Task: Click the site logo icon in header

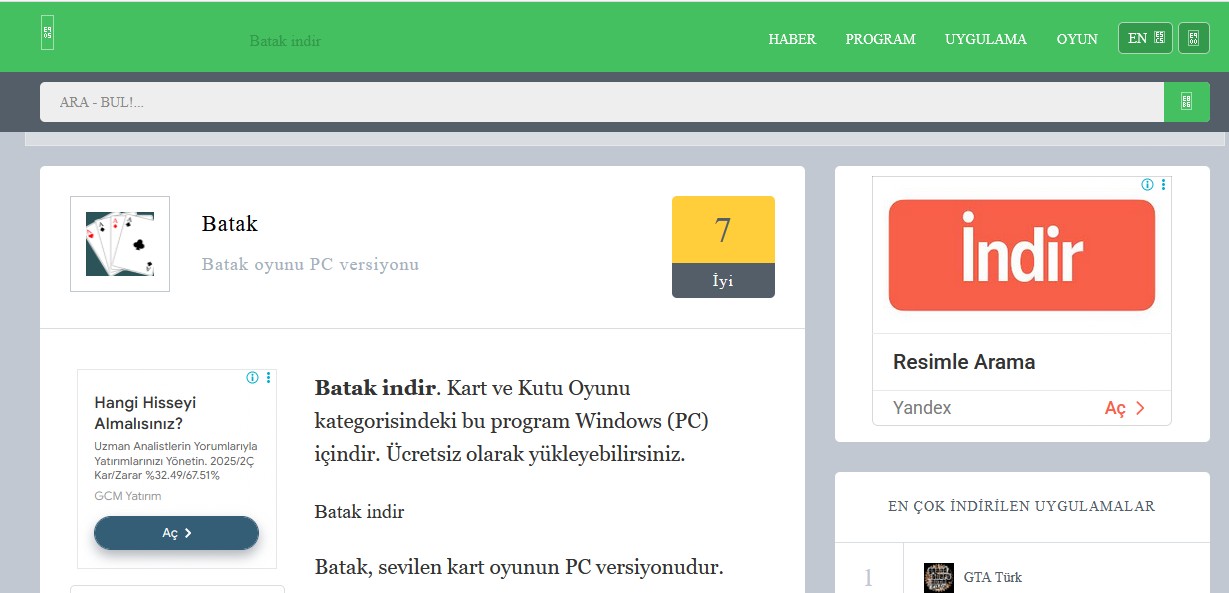Action: [x=47, y=33]
